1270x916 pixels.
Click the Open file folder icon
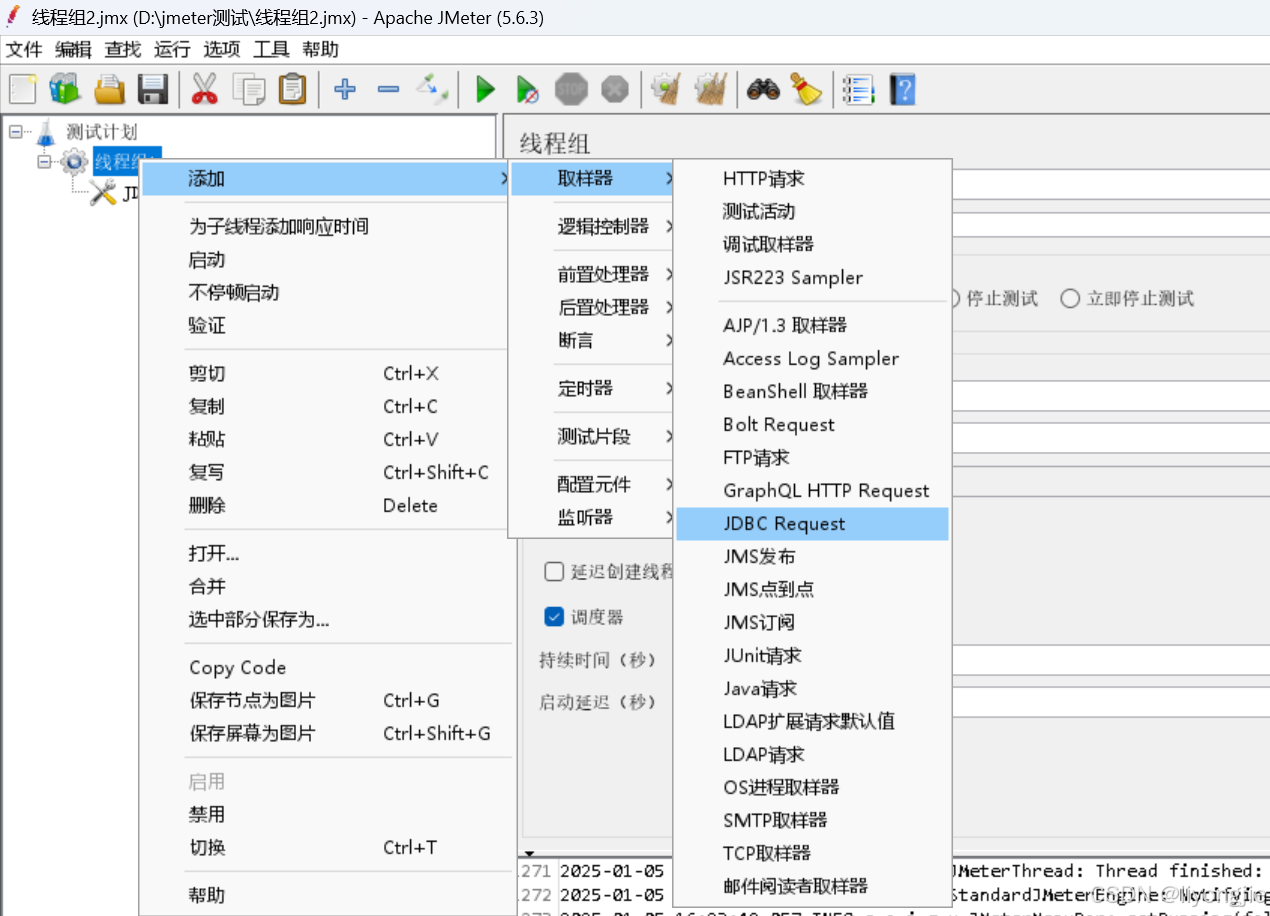109,90
